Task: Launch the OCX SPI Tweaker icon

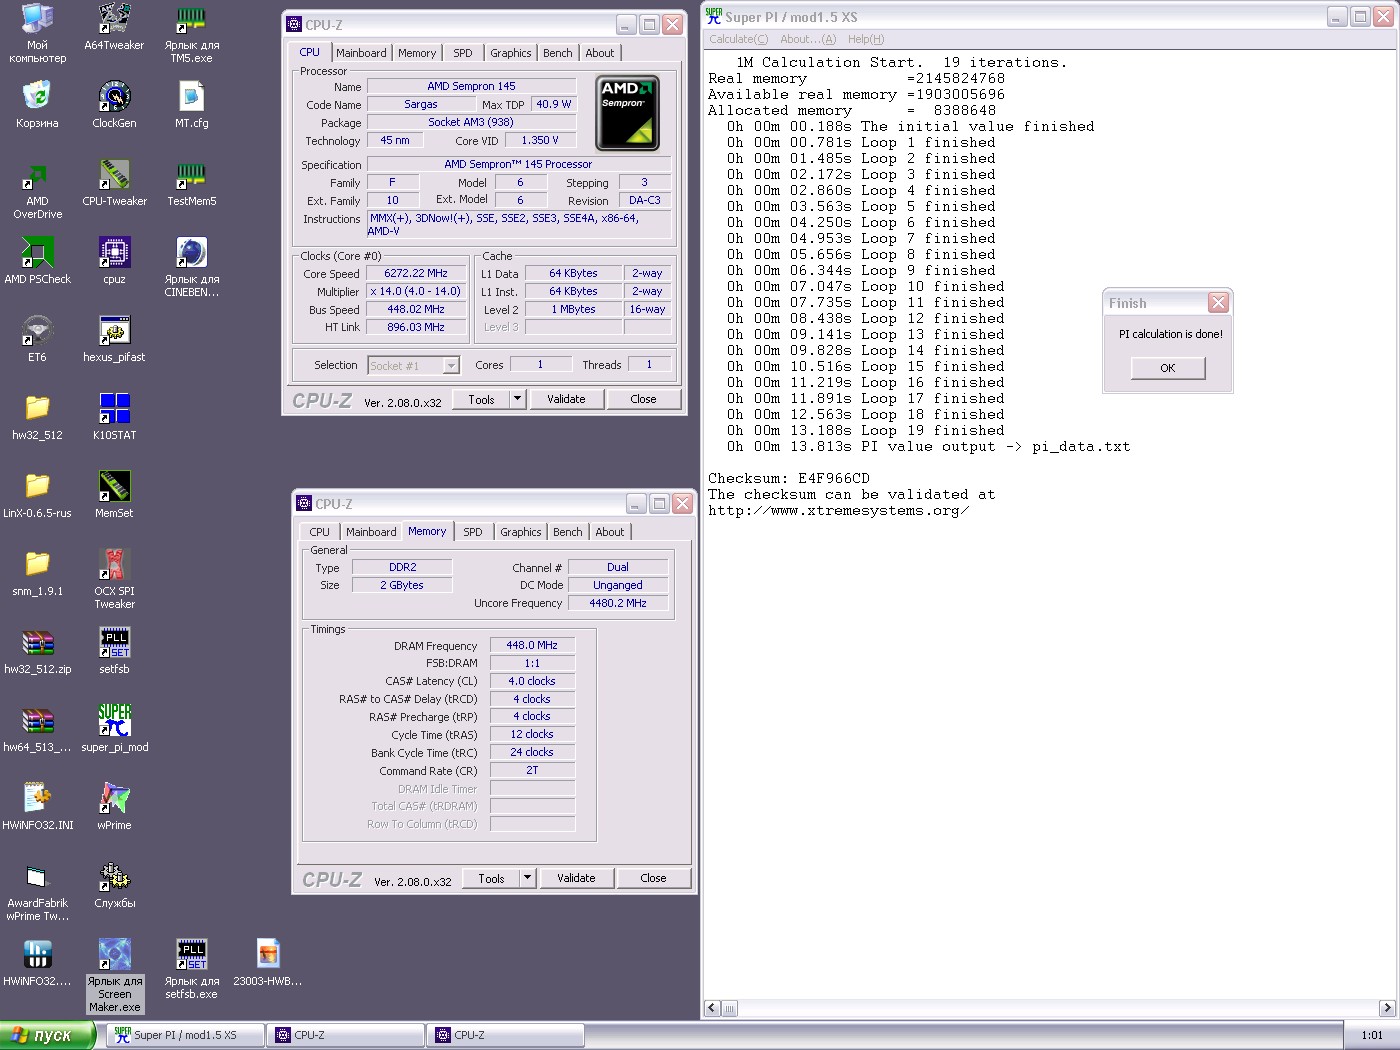Action: [x=114, y=565]
